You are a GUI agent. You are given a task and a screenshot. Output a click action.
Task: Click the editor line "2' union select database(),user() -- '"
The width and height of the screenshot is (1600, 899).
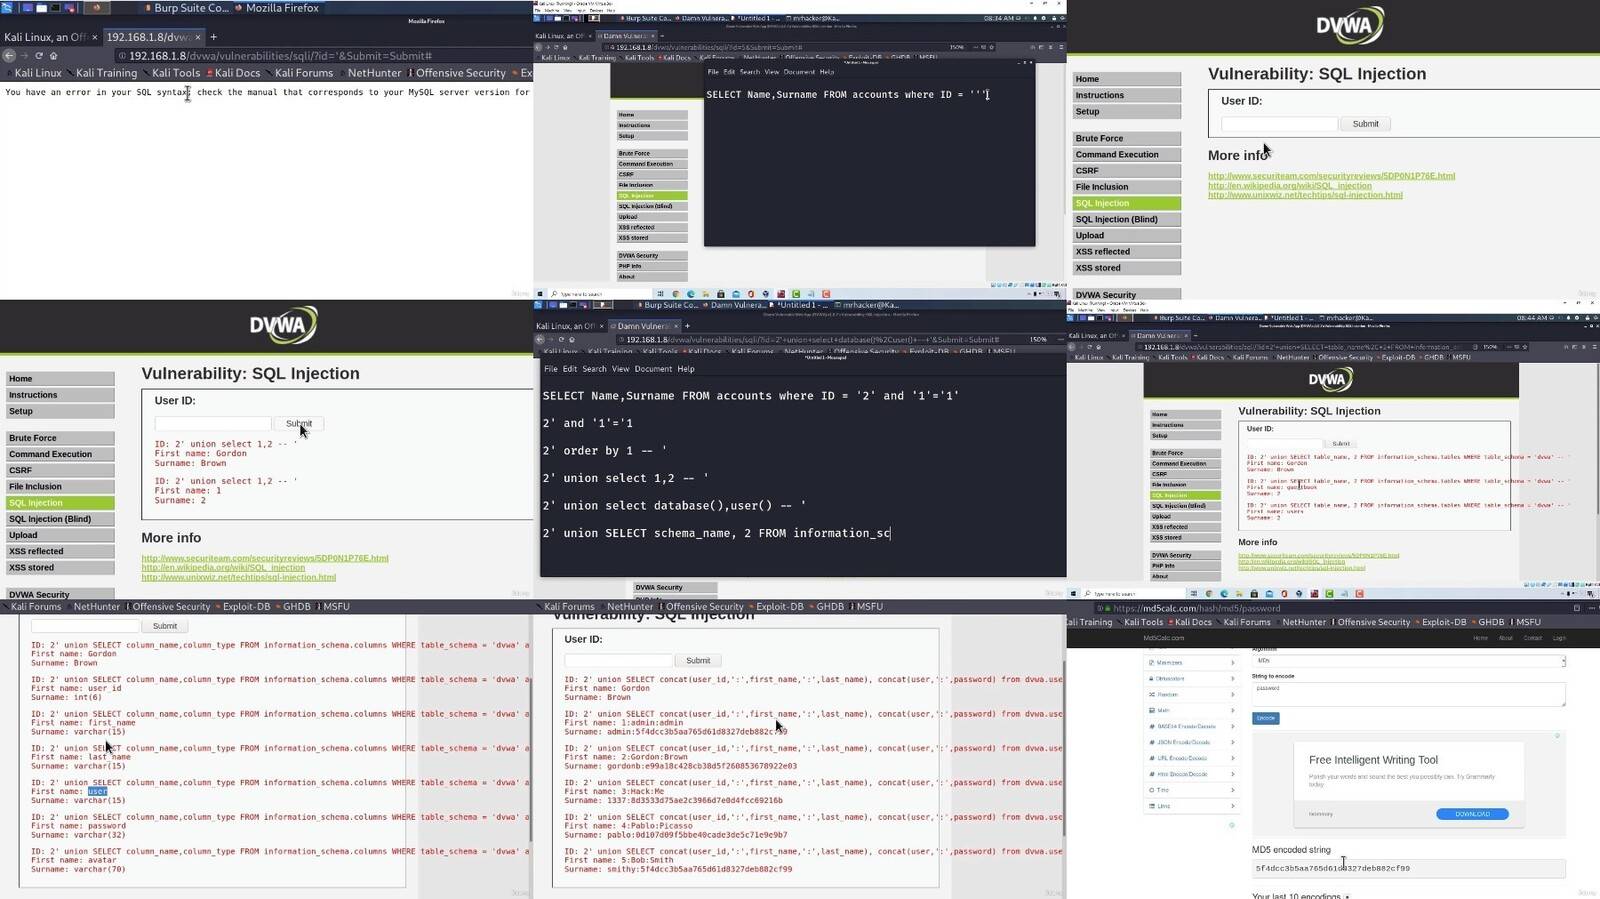tap(674, 506)
